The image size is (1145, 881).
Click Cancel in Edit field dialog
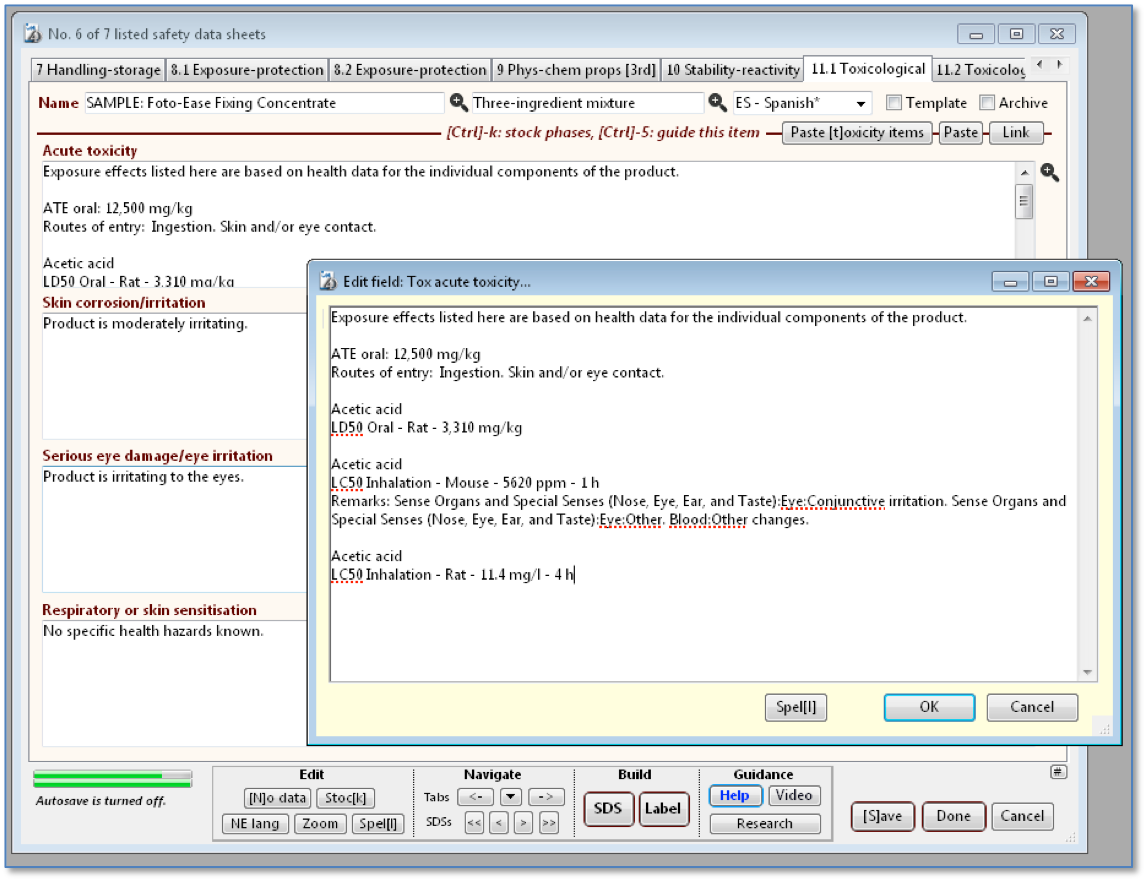click(x=1032, y=707)
